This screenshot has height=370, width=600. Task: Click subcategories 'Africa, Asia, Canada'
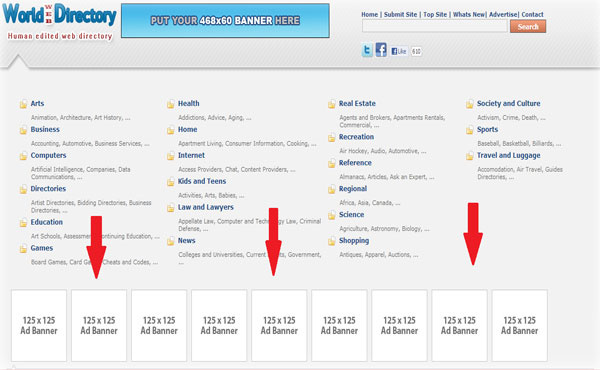point(370,203)
